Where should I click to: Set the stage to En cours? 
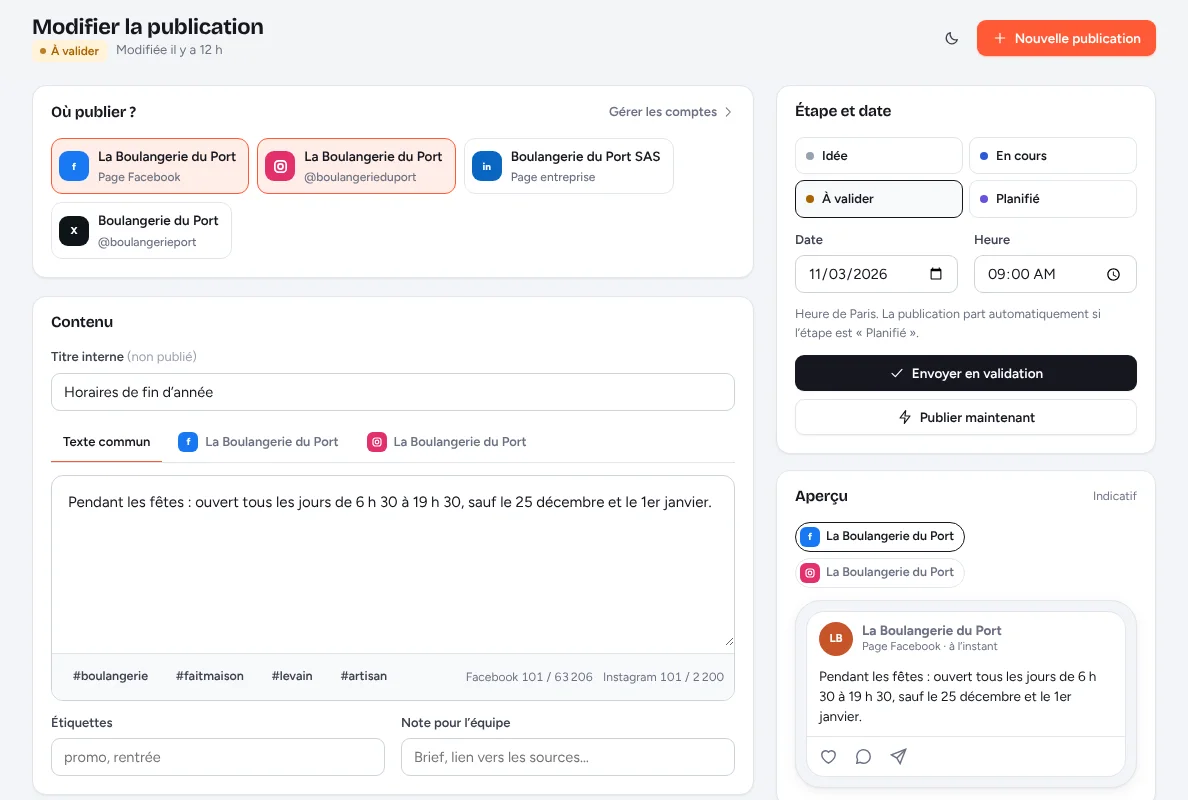point(1052,155)
